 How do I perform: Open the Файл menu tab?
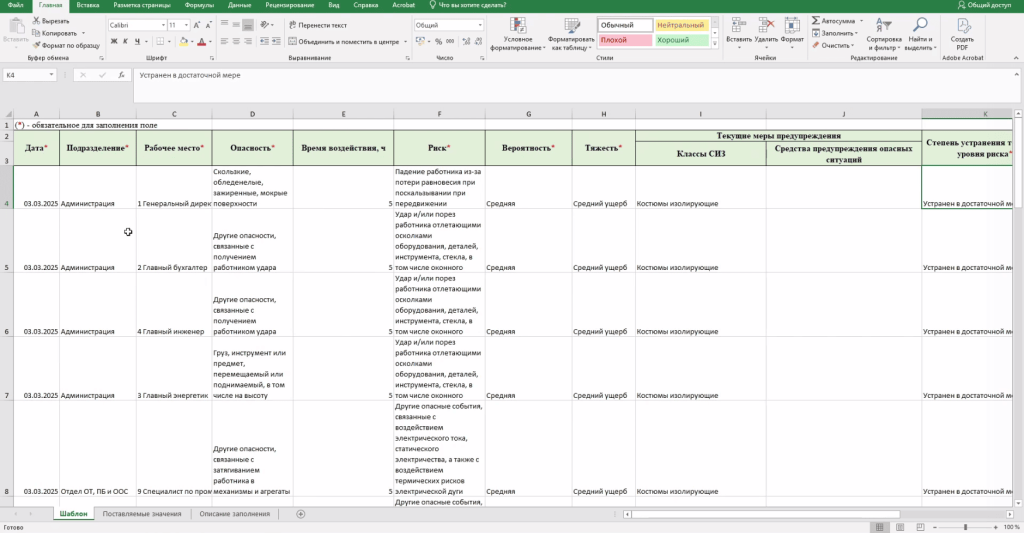(15, 5)
